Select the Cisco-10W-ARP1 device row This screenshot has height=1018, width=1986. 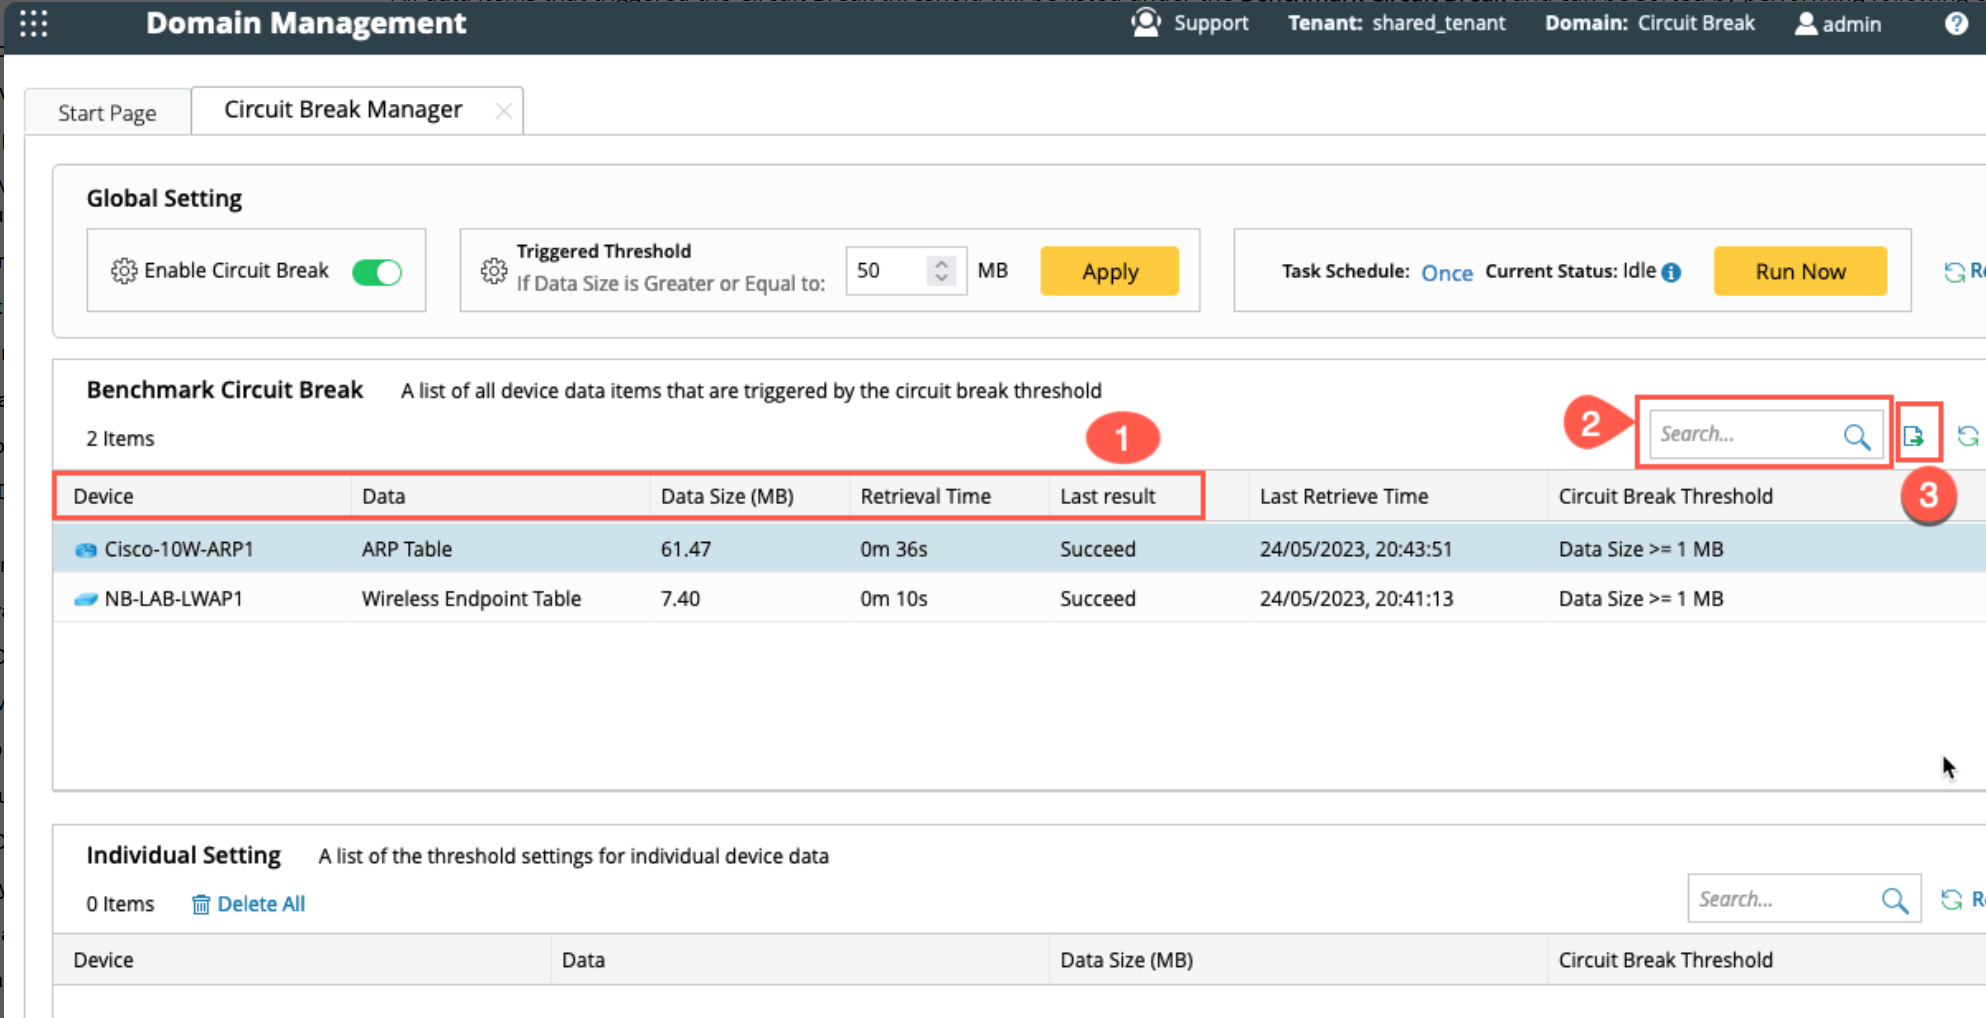[x=179, y=549]
